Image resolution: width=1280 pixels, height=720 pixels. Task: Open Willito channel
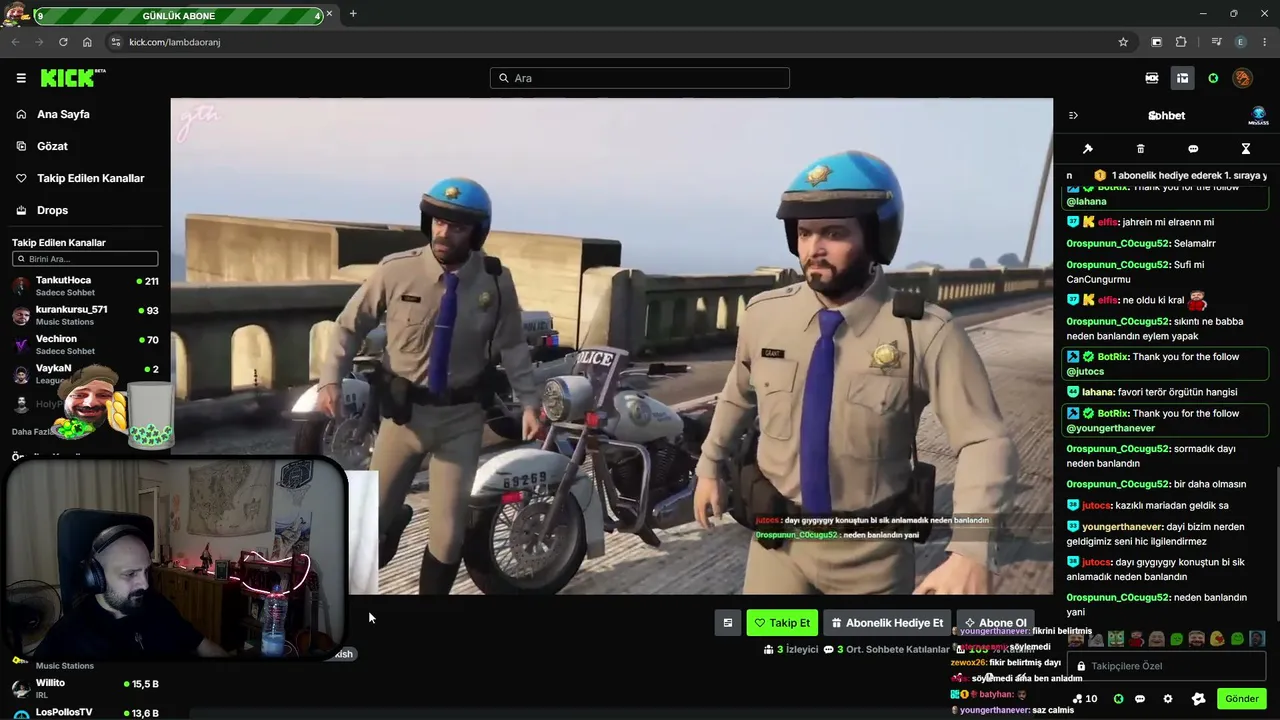[85, 688]
